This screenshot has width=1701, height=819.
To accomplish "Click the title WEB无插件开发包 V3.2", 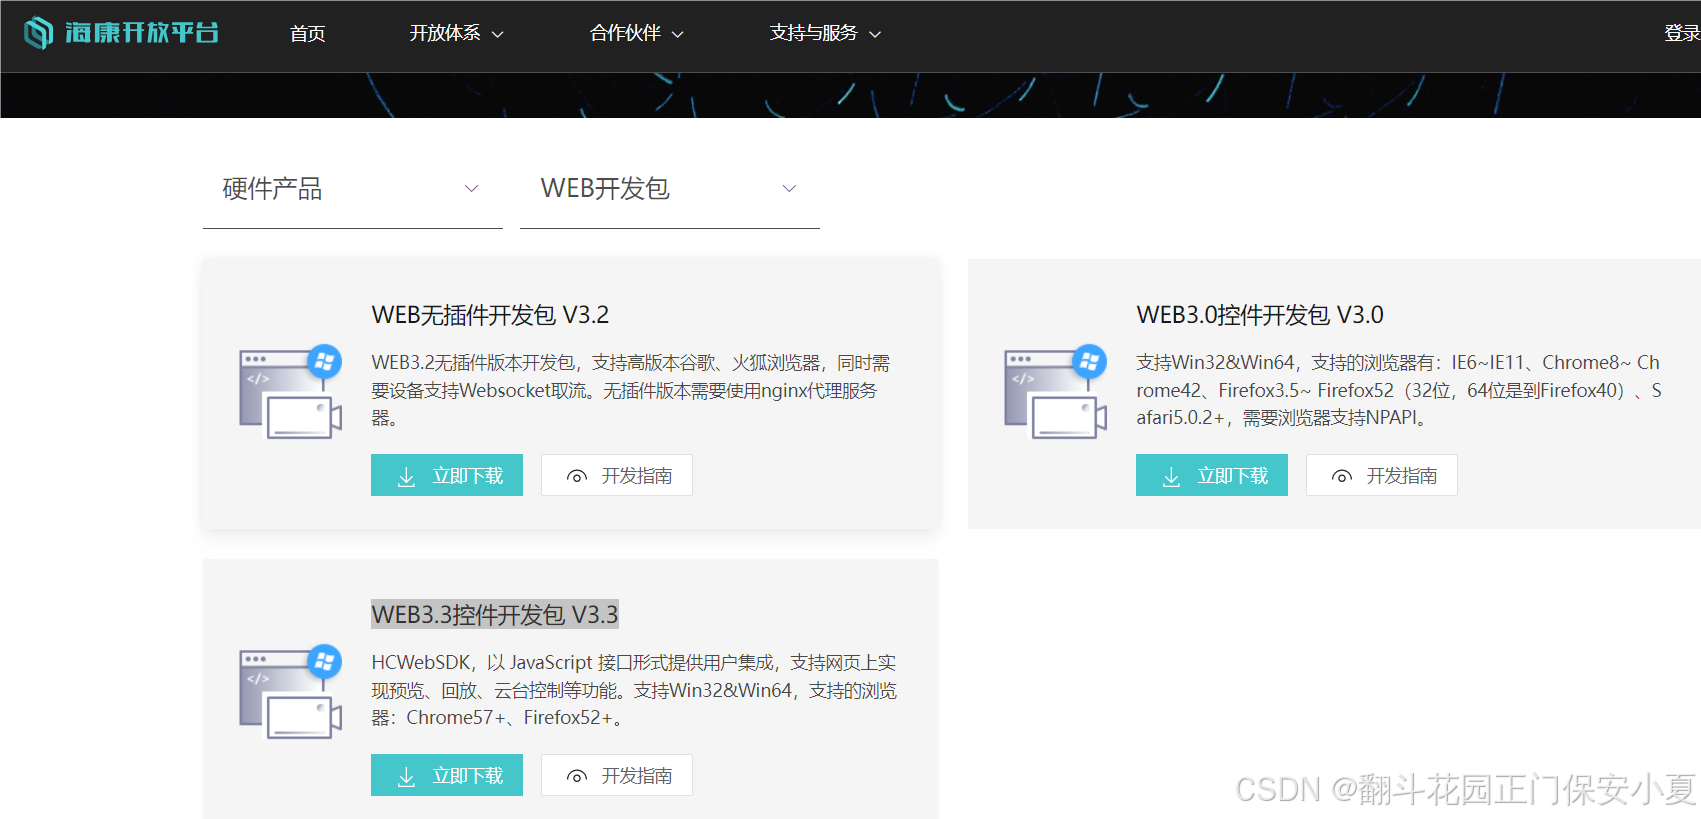I will point(490,315).
